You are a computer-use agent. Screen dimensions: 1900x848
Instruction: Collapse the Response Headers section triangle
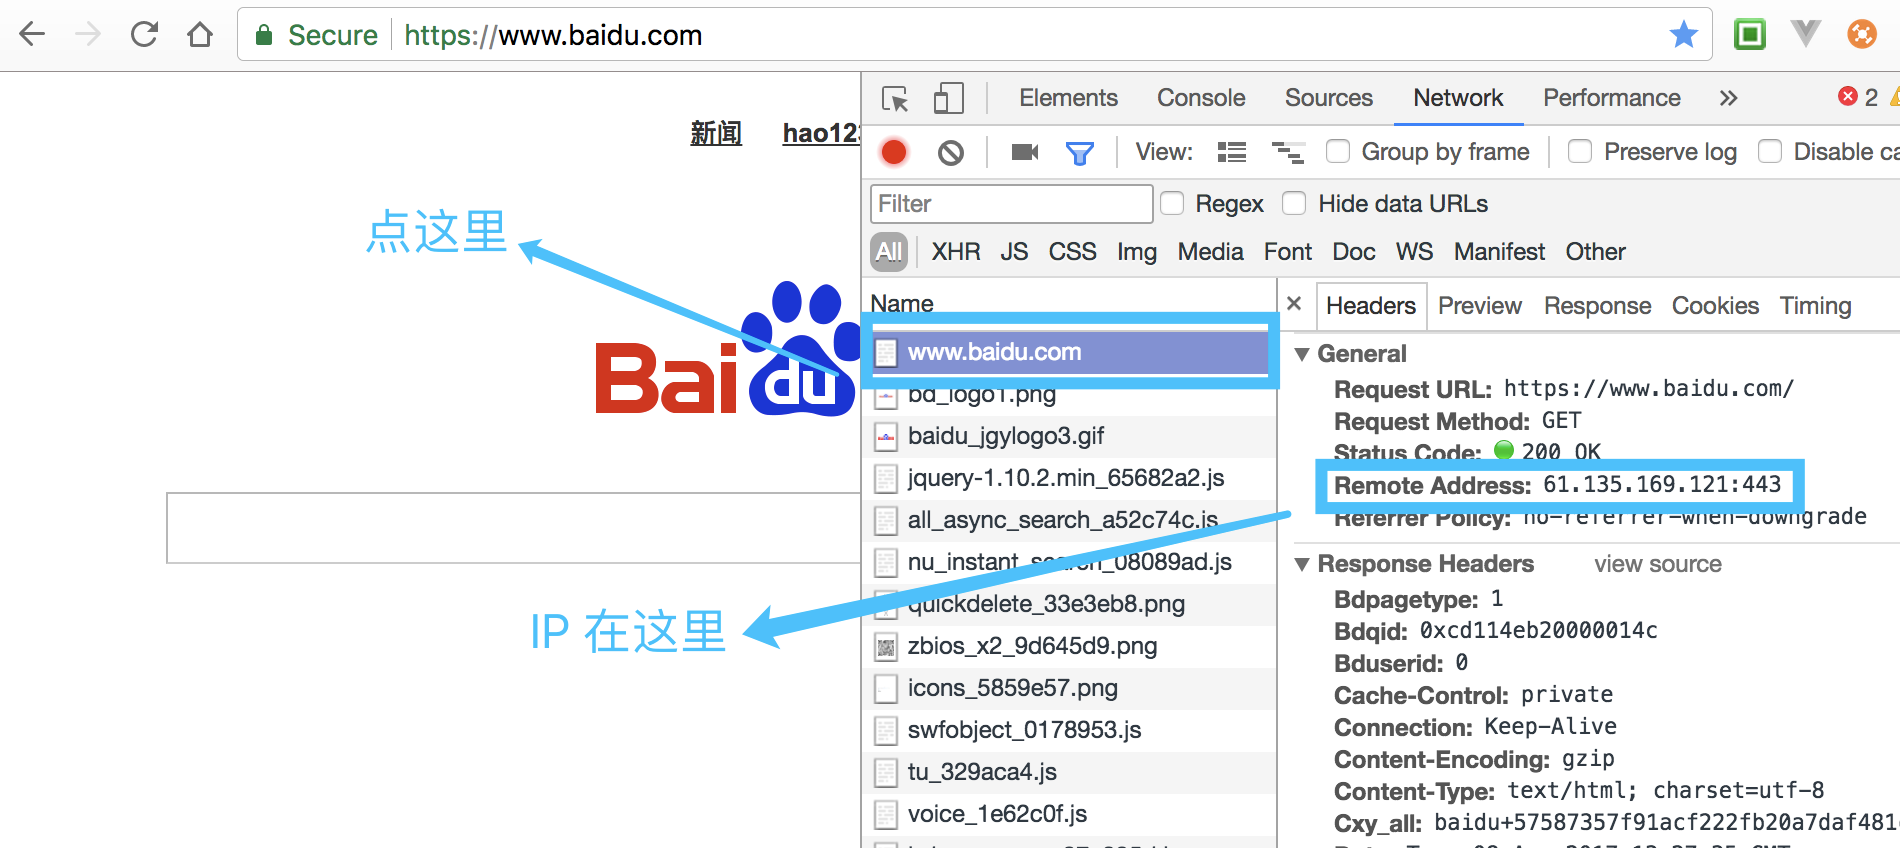pos(1302,564)
